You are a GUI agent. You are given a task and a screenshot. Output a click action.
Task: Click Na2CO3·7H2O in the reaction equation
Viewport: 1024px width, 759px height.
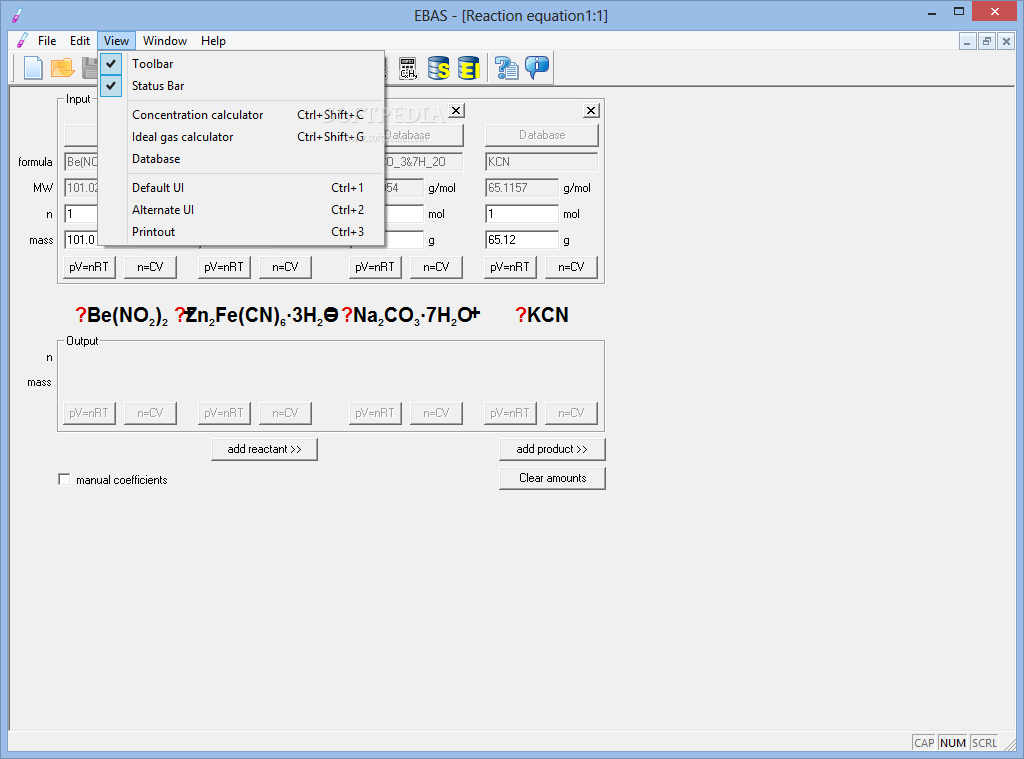tap(413, 316)
